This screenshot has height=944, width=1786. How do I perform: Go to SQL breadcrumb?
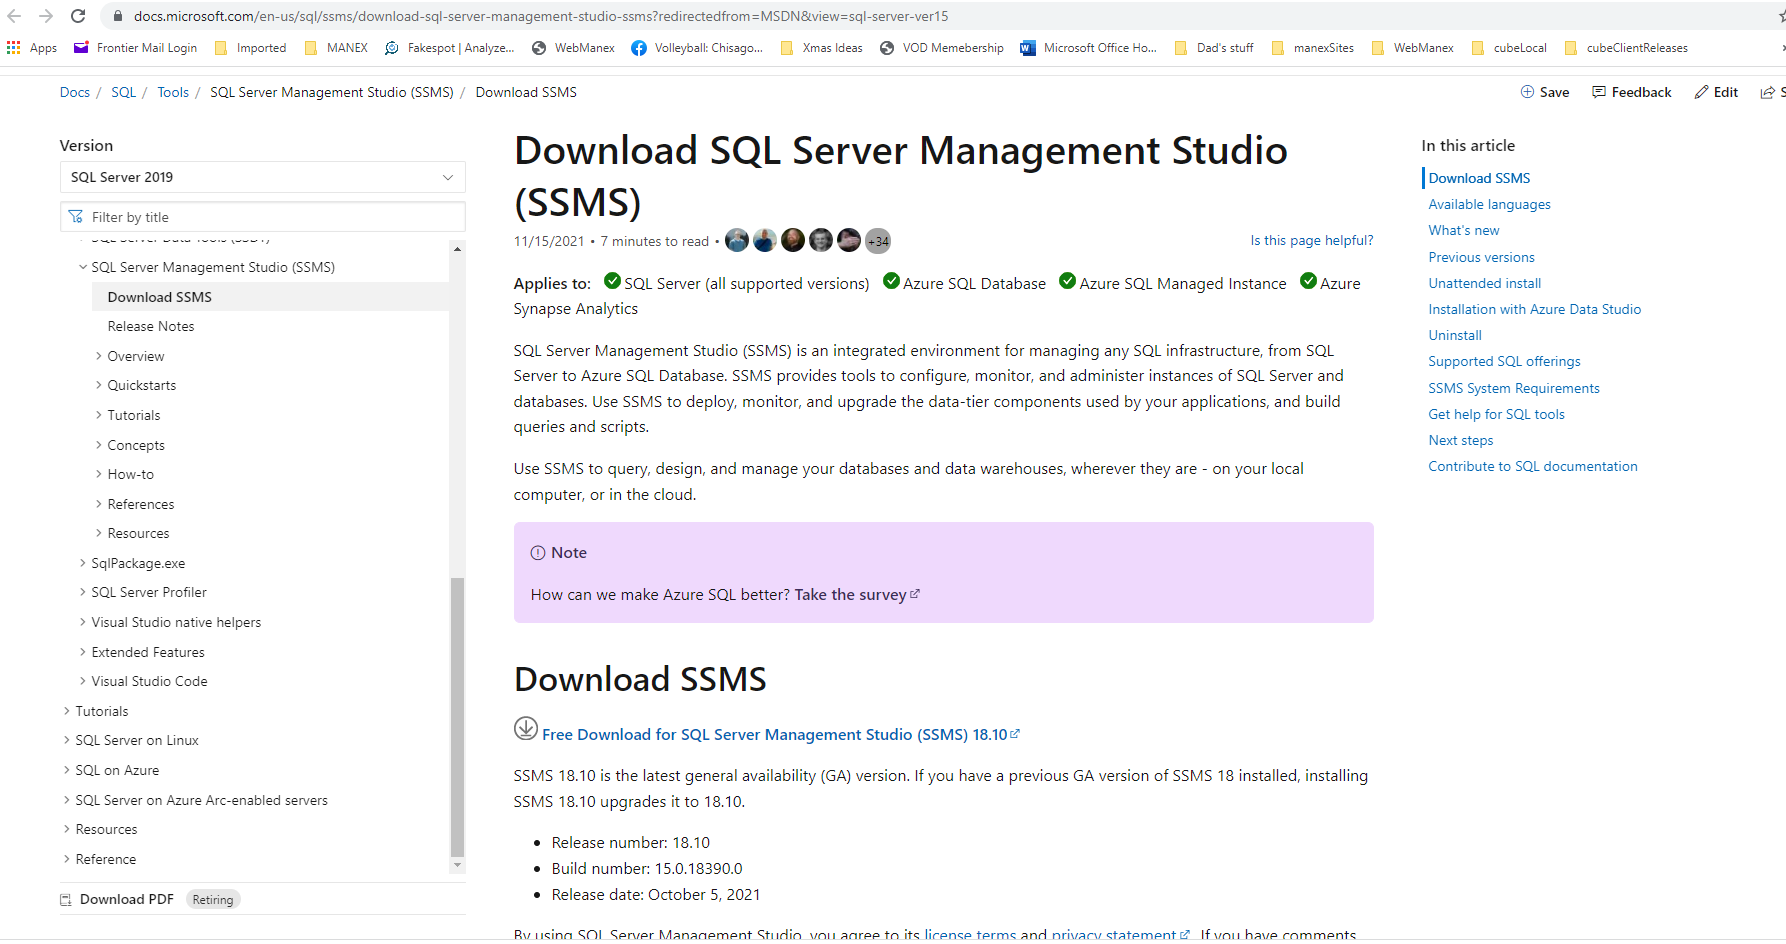(x=123, y=92)
